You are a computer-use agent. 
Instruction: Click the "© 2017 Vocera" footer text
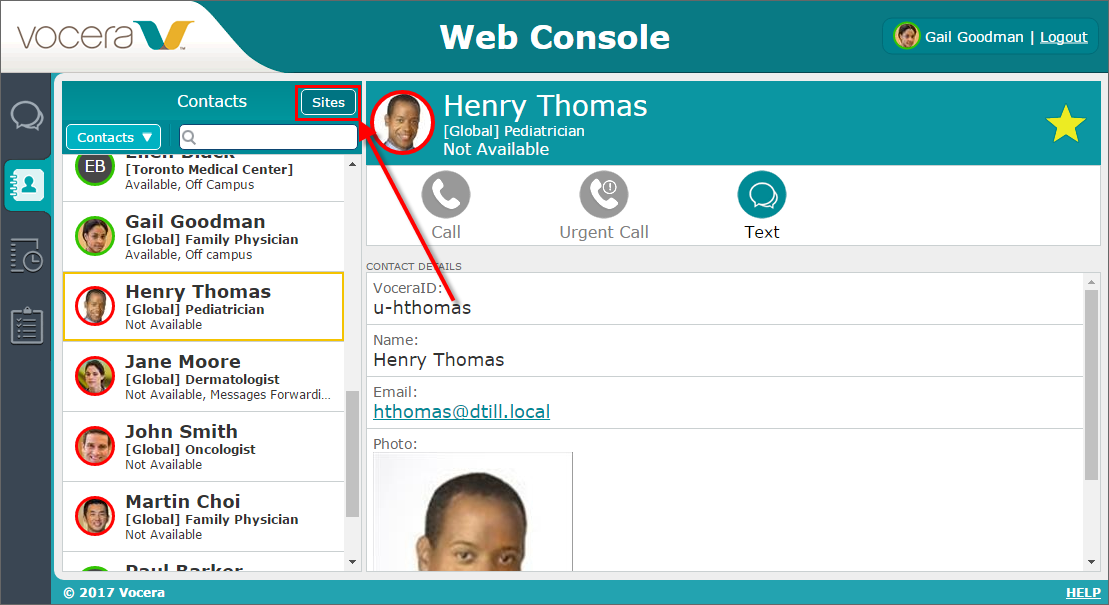point(114,593)
